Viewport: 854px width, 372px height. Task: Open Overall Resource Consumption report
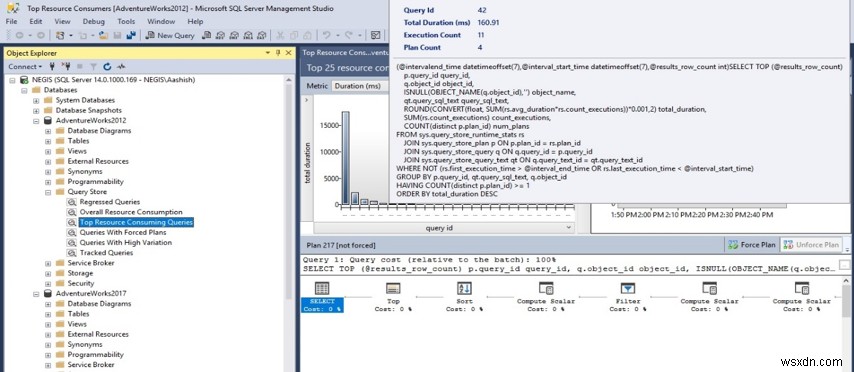[131, 212]
